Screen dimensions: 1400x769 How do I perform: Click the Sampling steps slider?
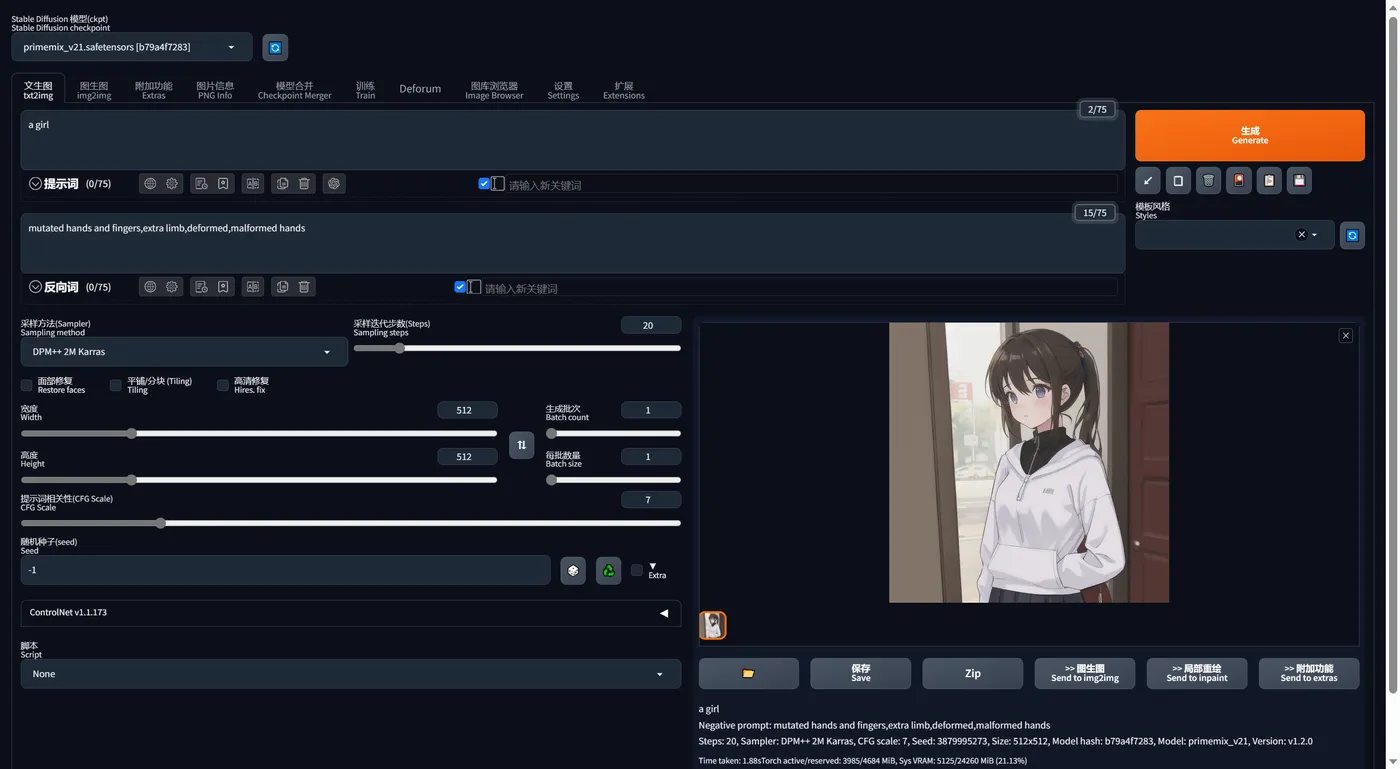pos(517,348)
